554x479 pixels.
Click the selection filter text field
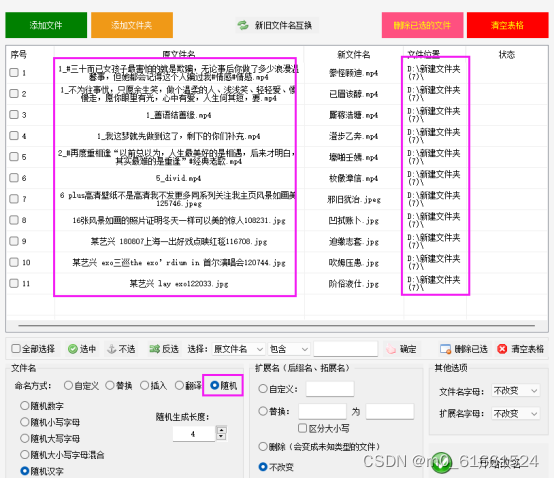(x=346, y=349)
